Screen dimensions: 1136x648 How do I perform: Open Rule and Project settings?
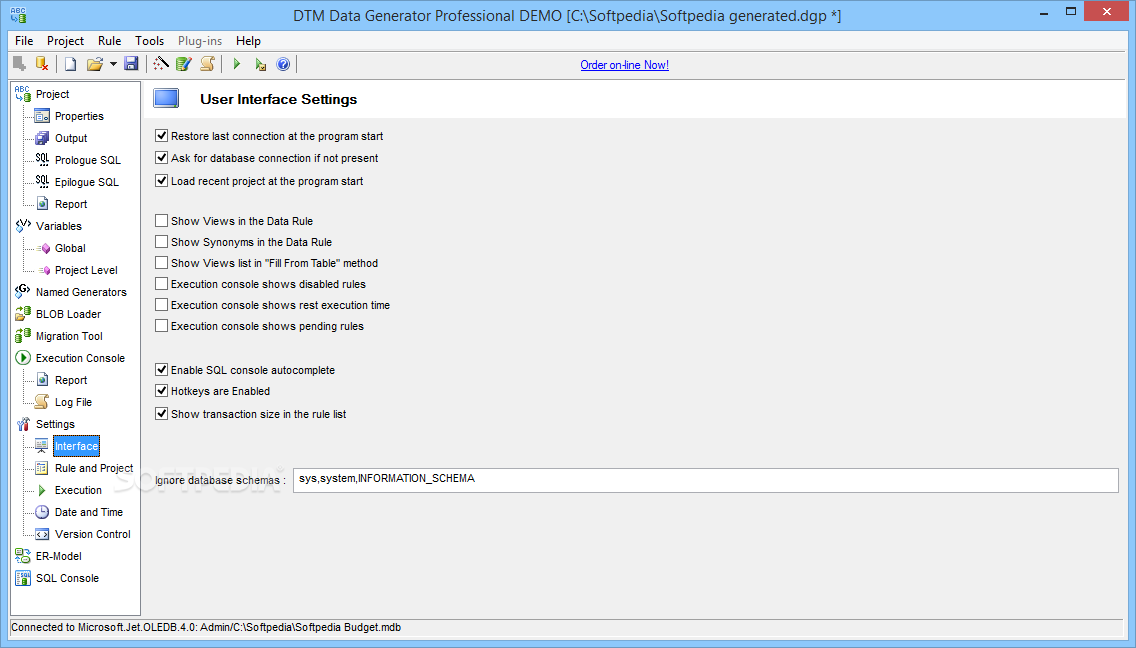coord(94,468)
